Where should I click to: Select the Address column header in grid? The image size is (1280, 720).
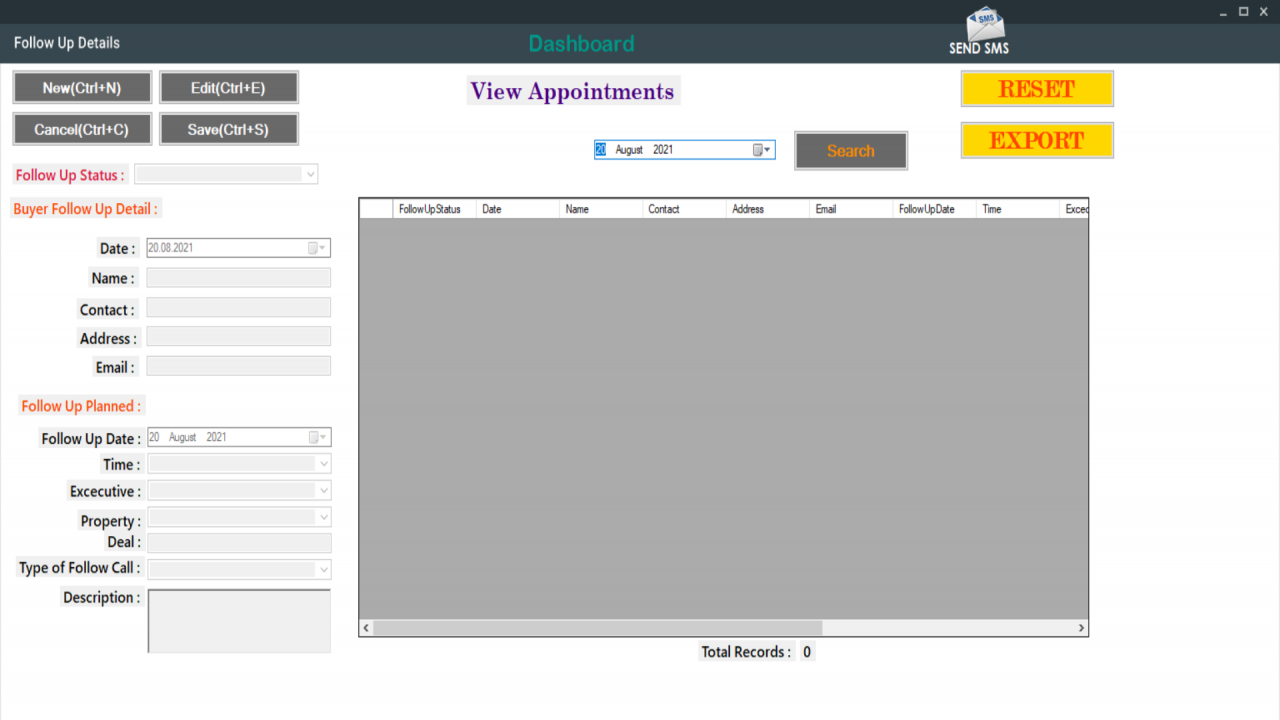(768, 209)
